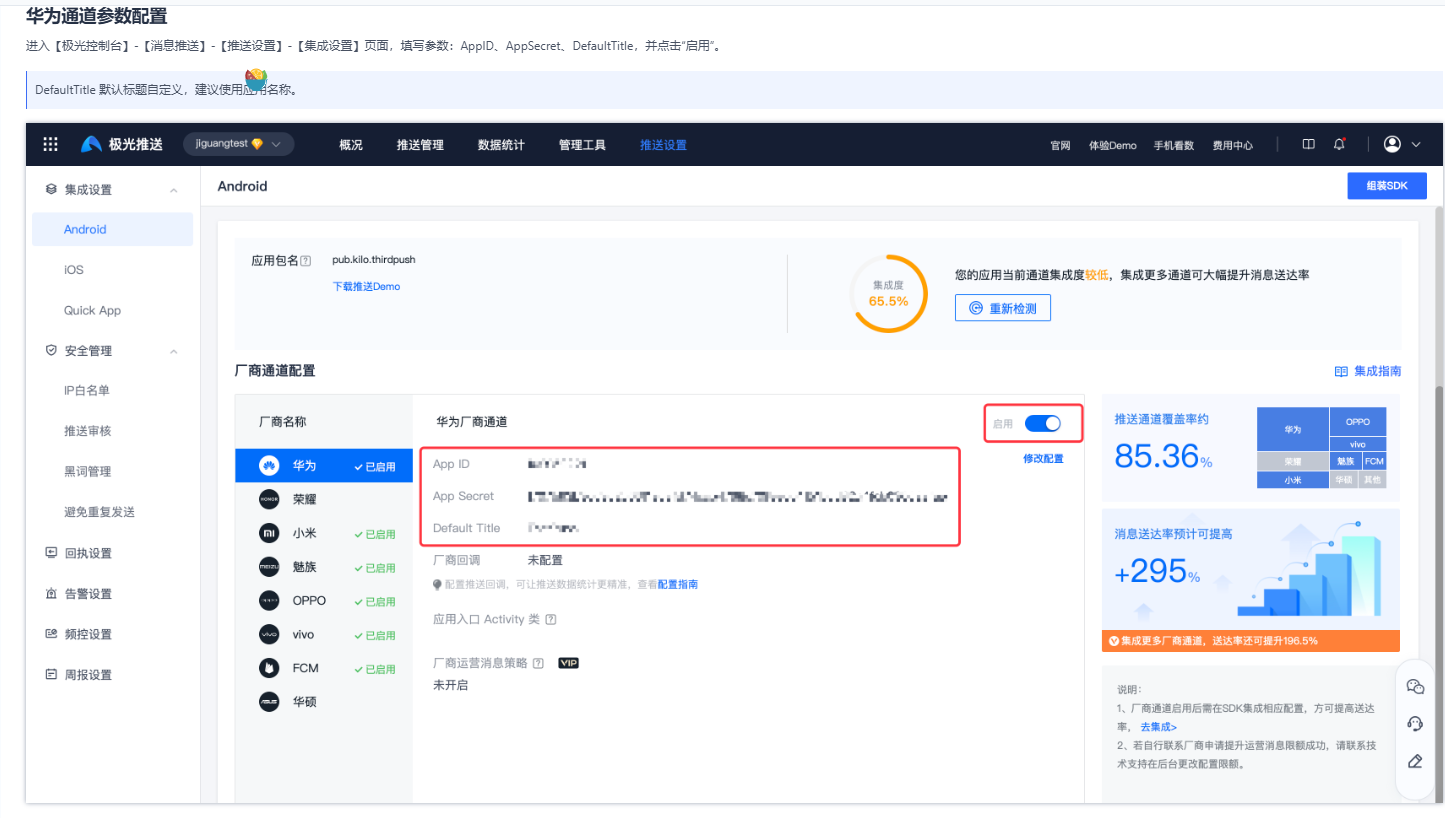Image resolution: width=1445 pixels, height=818 pixels.
Task: Click the 集成度 65.5% progress ring
Action: [889, 294]
